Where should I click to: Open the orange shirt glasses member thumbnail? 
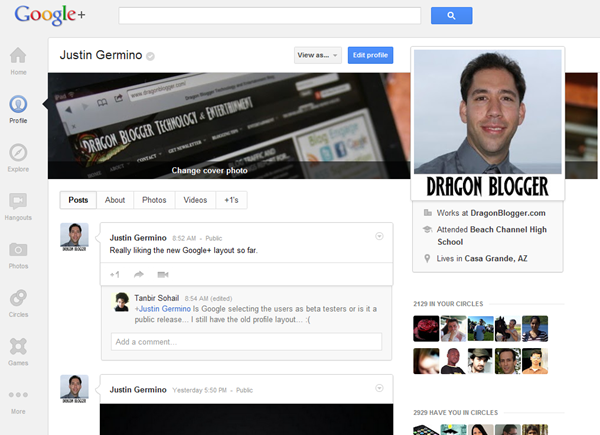click(x=535, y=361)
